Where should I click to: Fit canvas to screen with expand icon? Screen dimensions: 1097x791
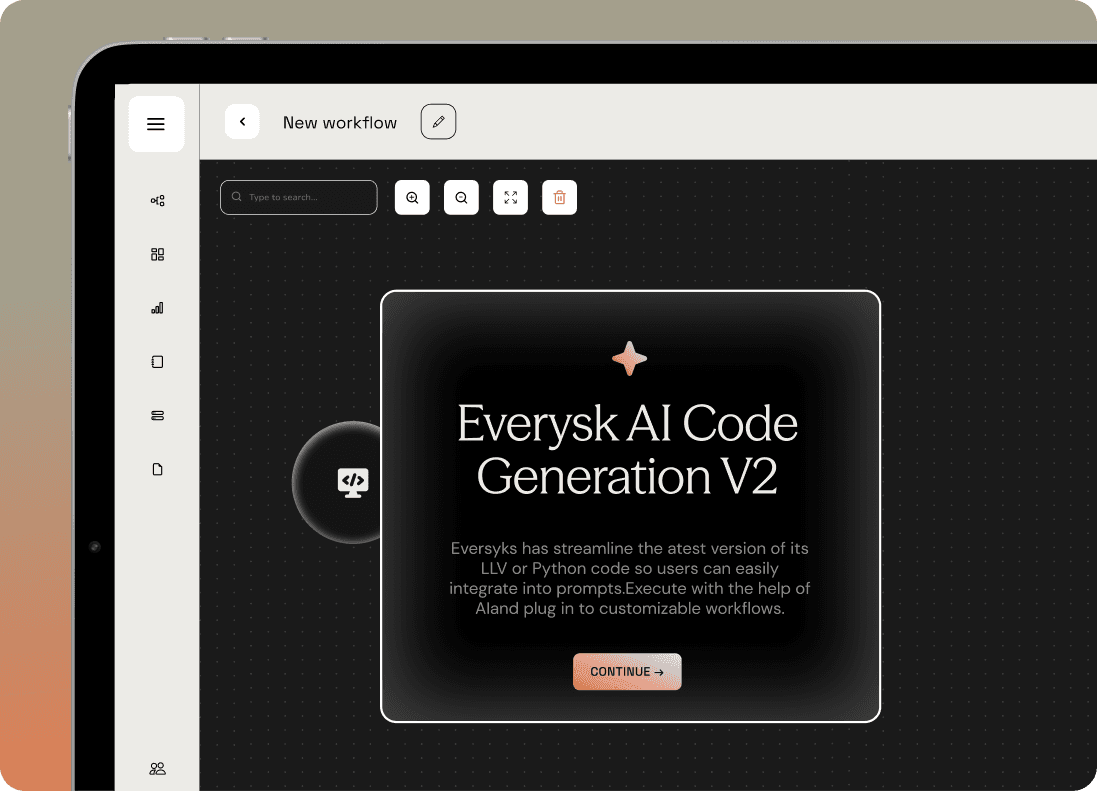click(x=511, y=197)
